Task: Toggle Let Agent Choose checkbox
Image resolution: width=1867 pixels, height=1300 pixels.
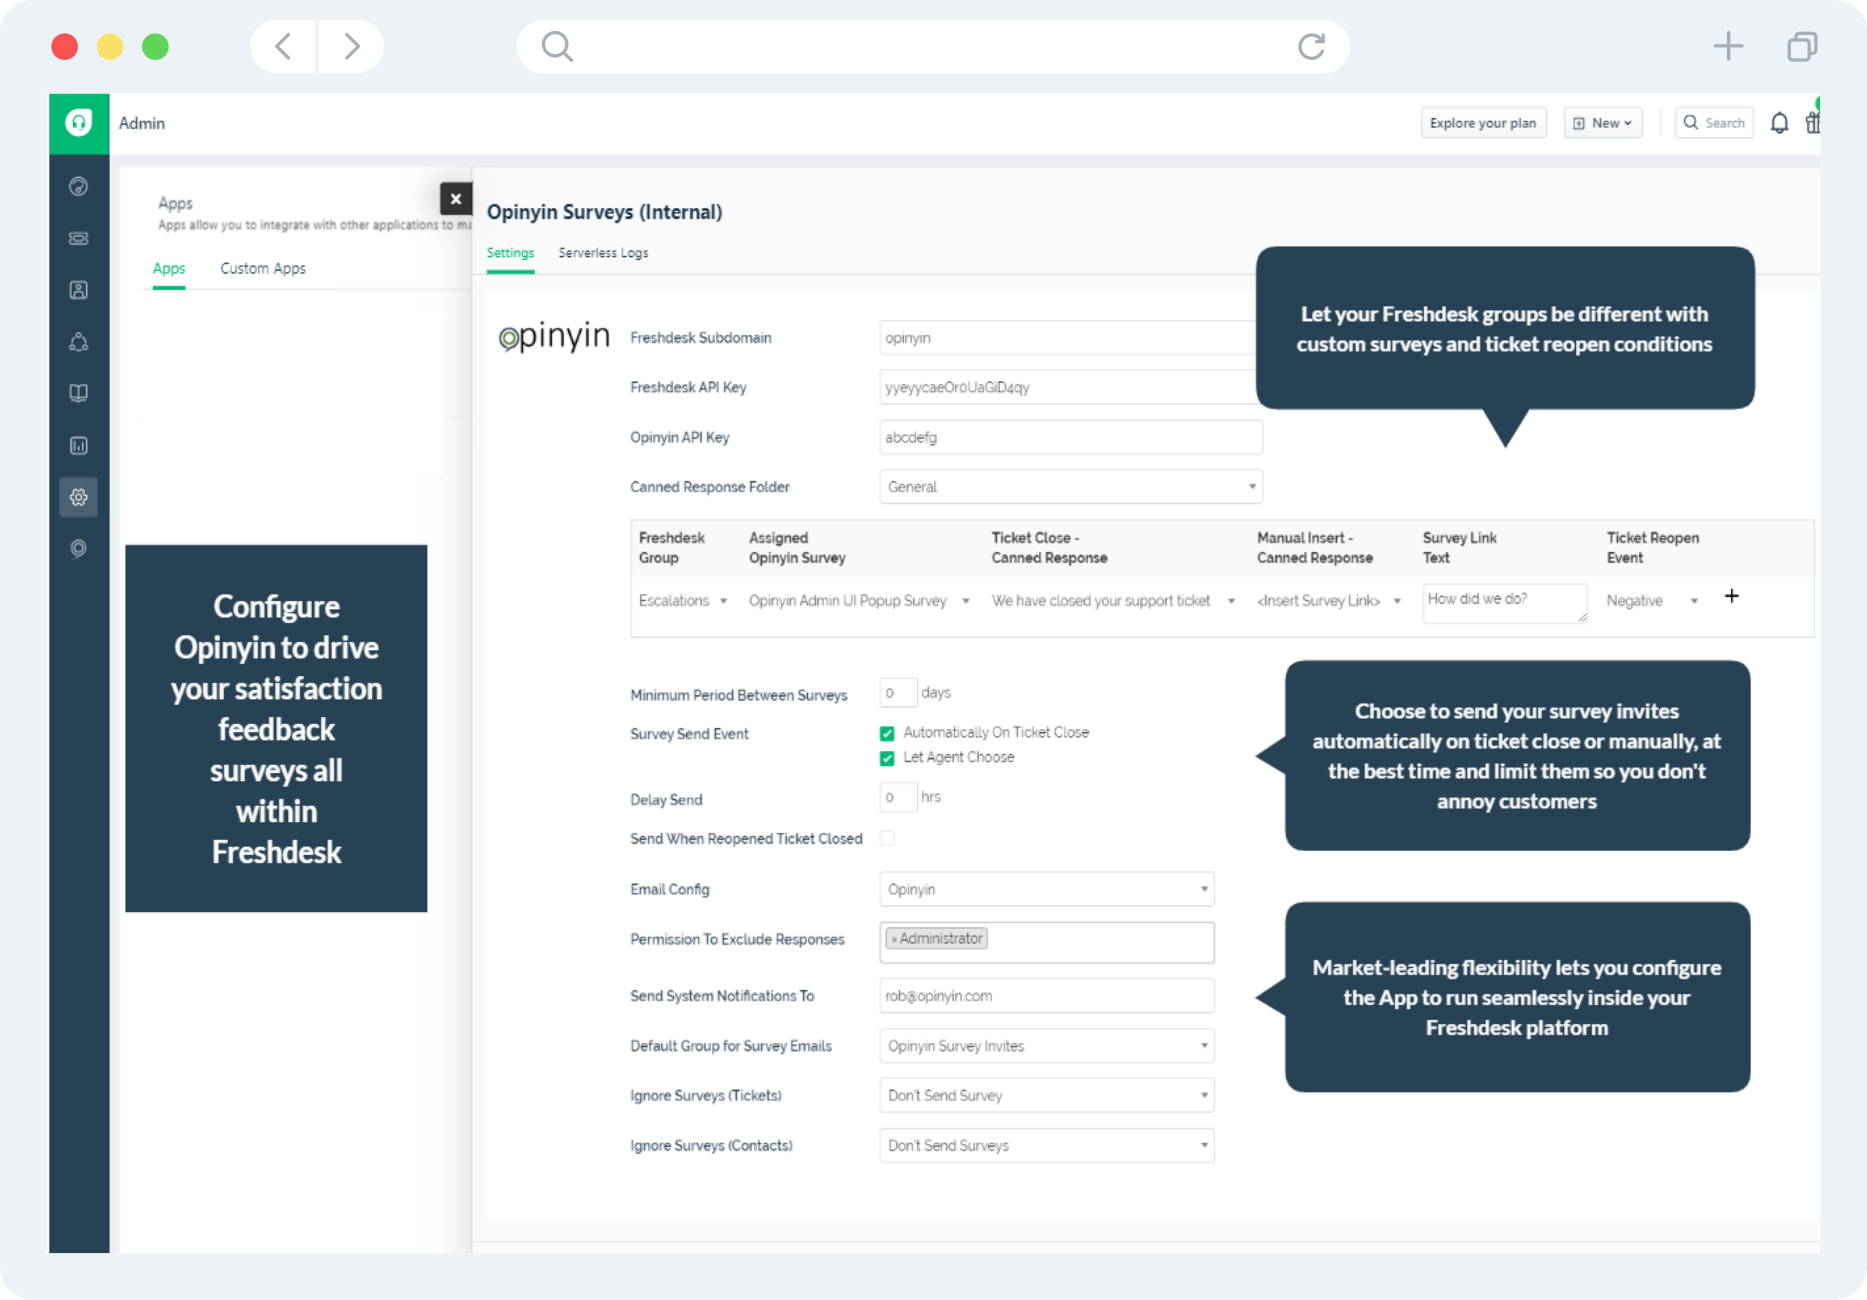Action: (887, 758)
